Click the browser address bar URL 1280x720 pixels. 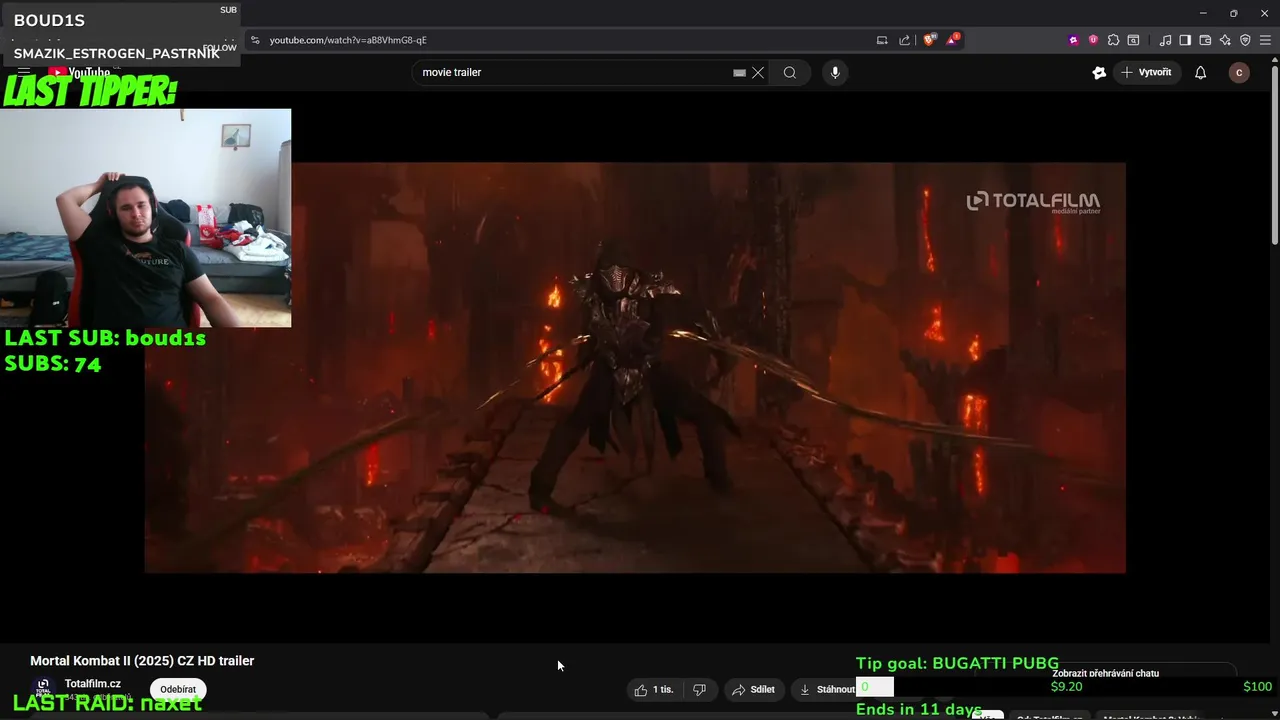click(x=348, y=40)
